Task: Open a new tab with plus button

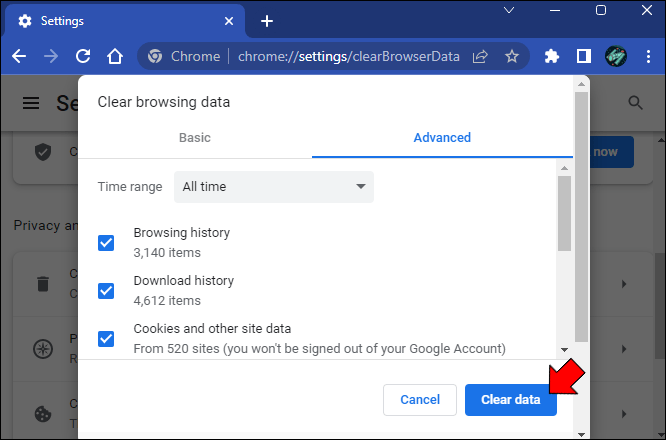Action: [266, 21]
